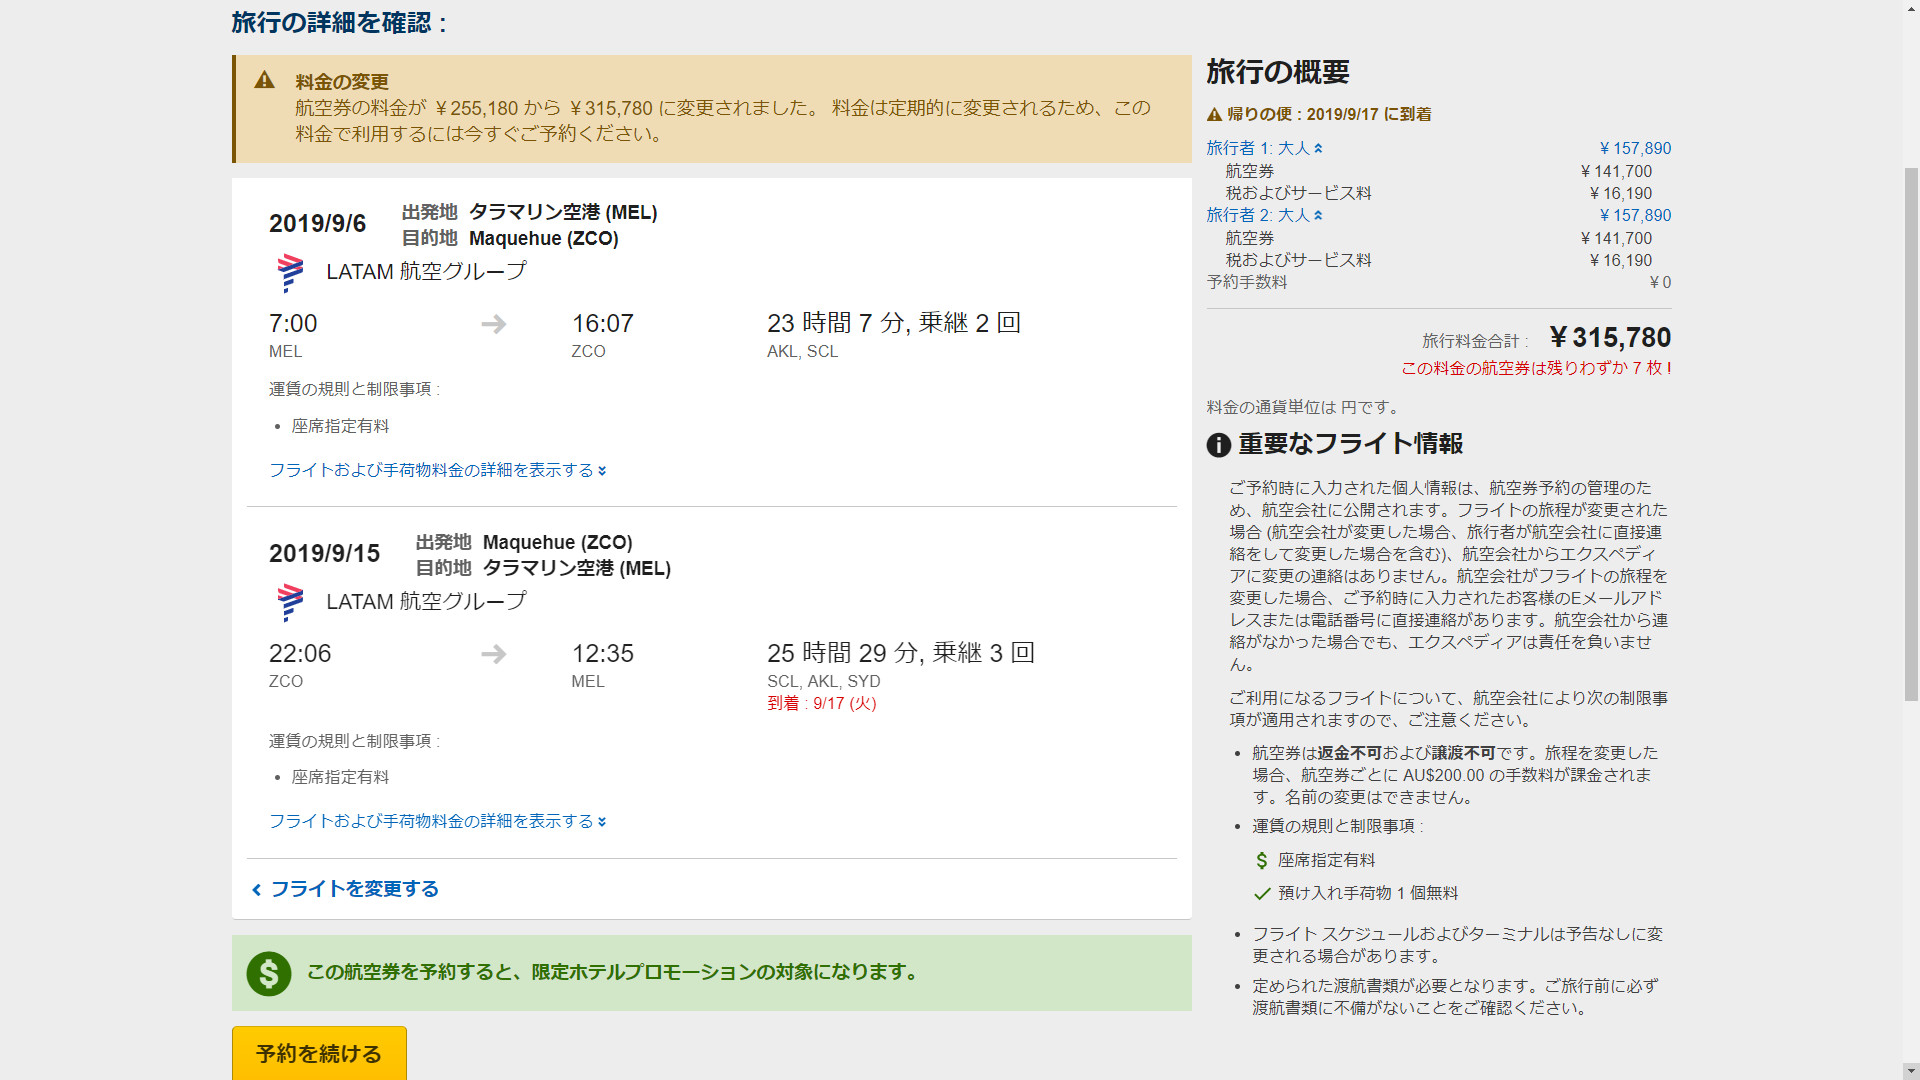The image size is (1920, 1080).
Task: Collapse the Traveler 1 adult price breakdown
Action: (1264, 148)
